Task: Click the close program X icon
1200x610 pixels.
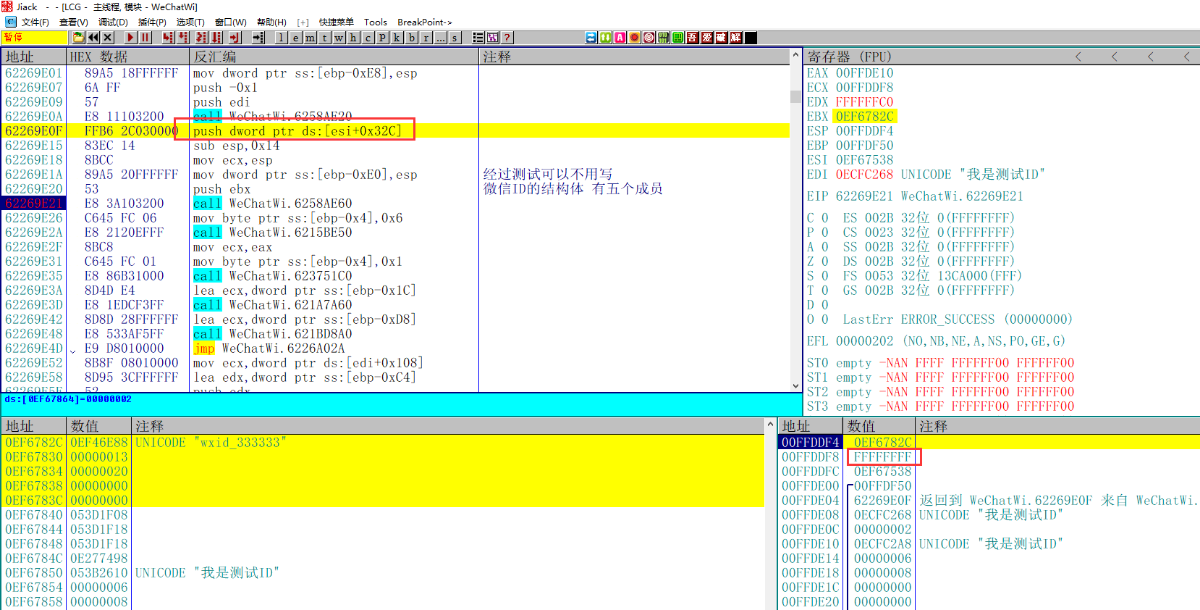Action: (107, 38)
